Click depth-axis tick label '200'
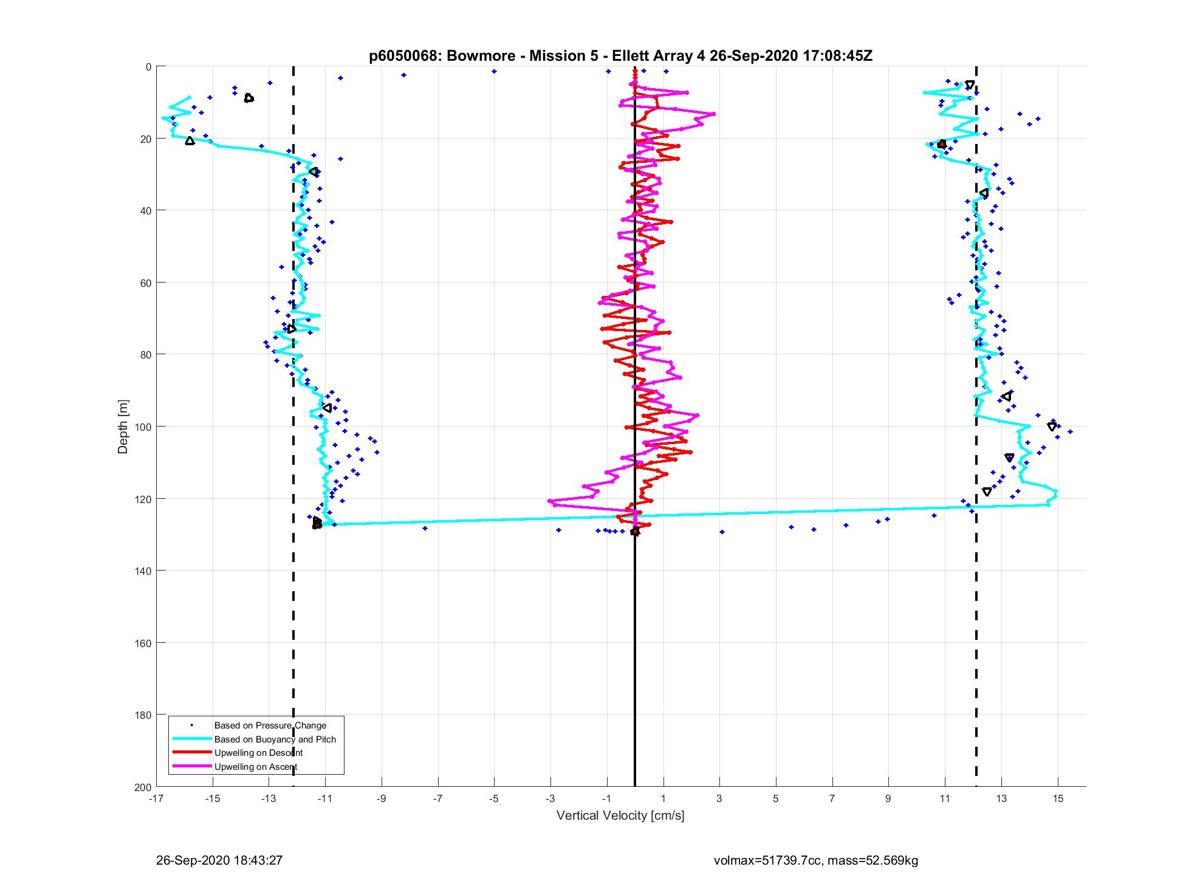This screenshot has height=885, width=1200. pos(142,787)
